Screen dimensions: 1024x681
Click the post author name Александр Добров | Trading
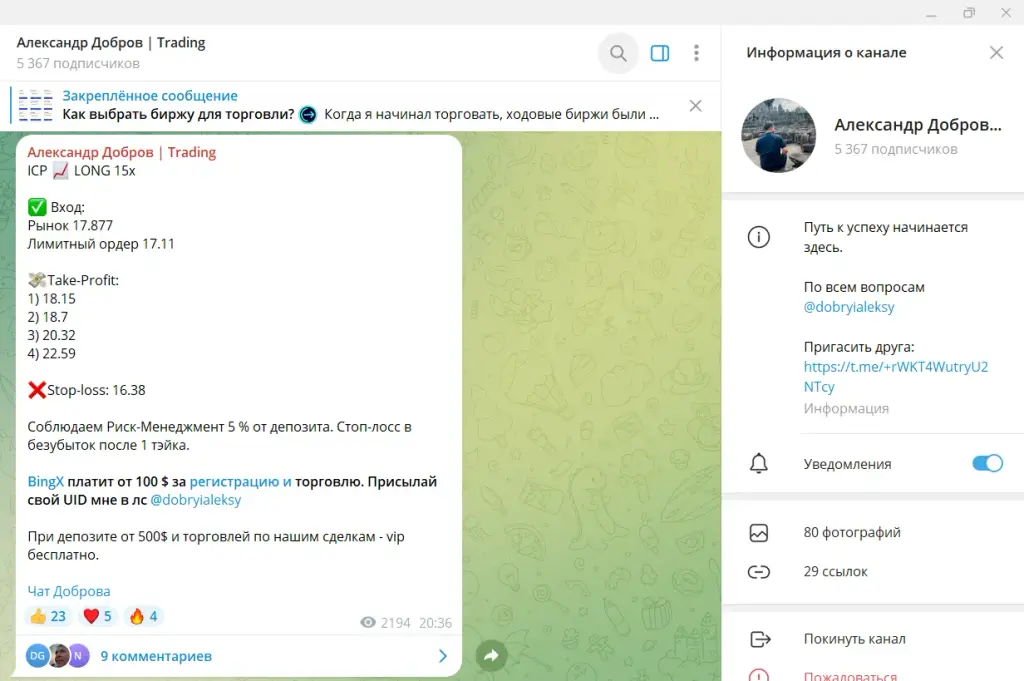(x=121, y=152)
